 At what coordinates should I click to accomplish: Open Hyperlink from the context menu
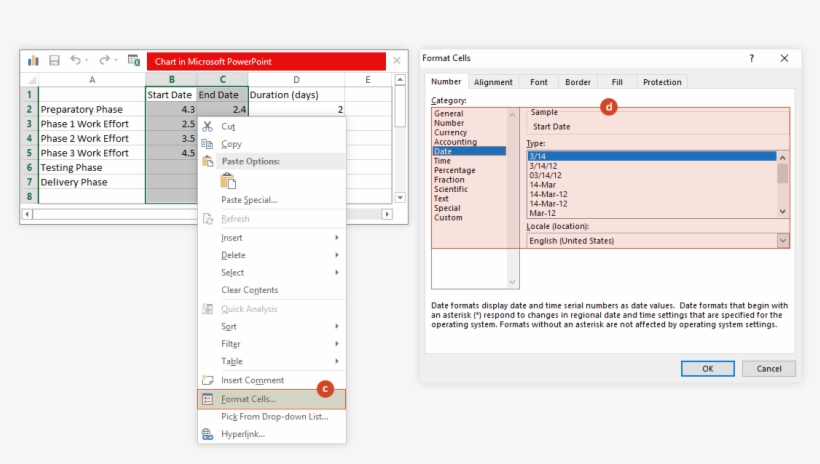[242, 434]
